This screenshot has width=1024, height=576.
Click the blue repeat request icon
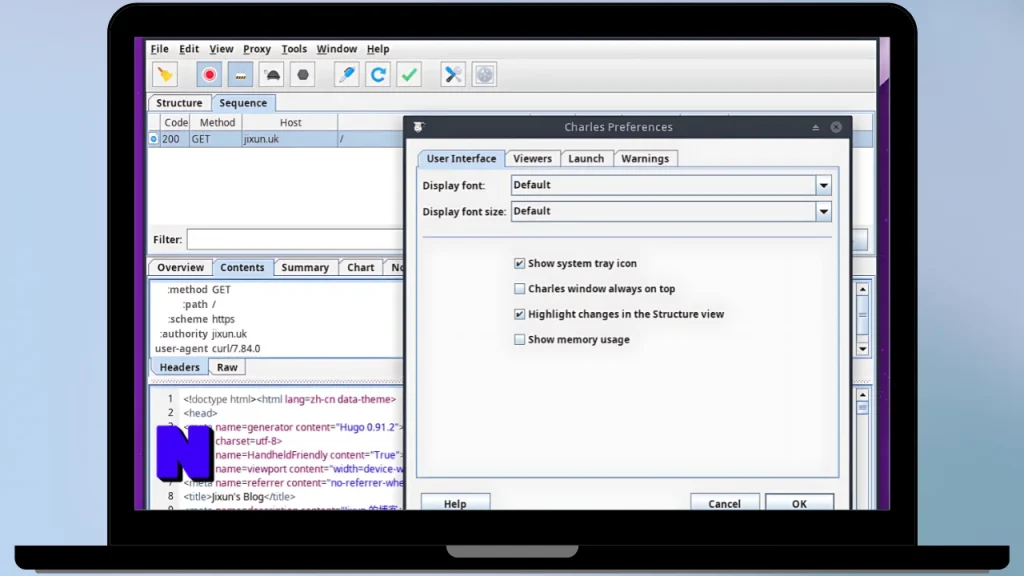(378, 74)
